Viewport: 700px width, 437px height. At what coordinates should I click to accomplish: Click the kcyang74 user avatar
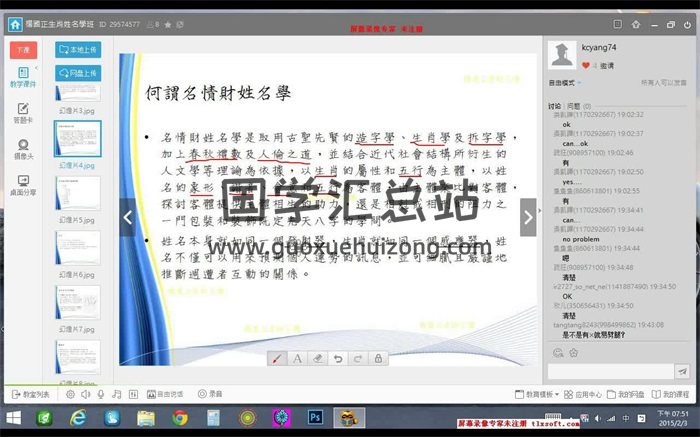[x=562, y=55]
